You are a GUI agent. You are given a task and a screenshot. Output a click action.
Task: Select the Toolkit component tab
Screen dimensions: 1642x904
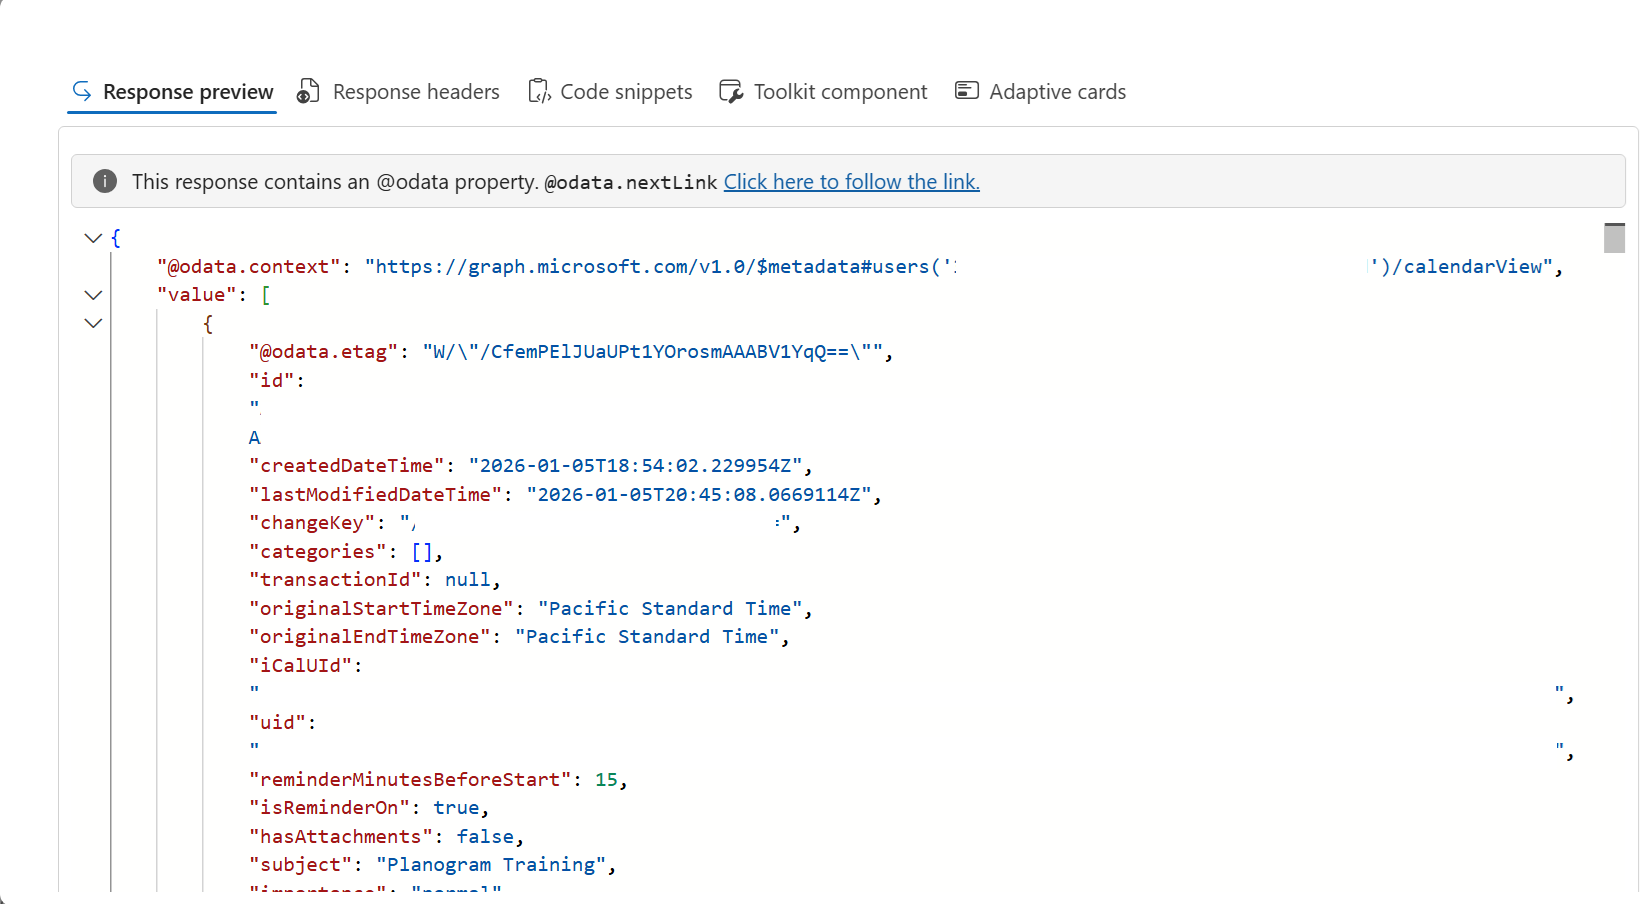(823, 92)
